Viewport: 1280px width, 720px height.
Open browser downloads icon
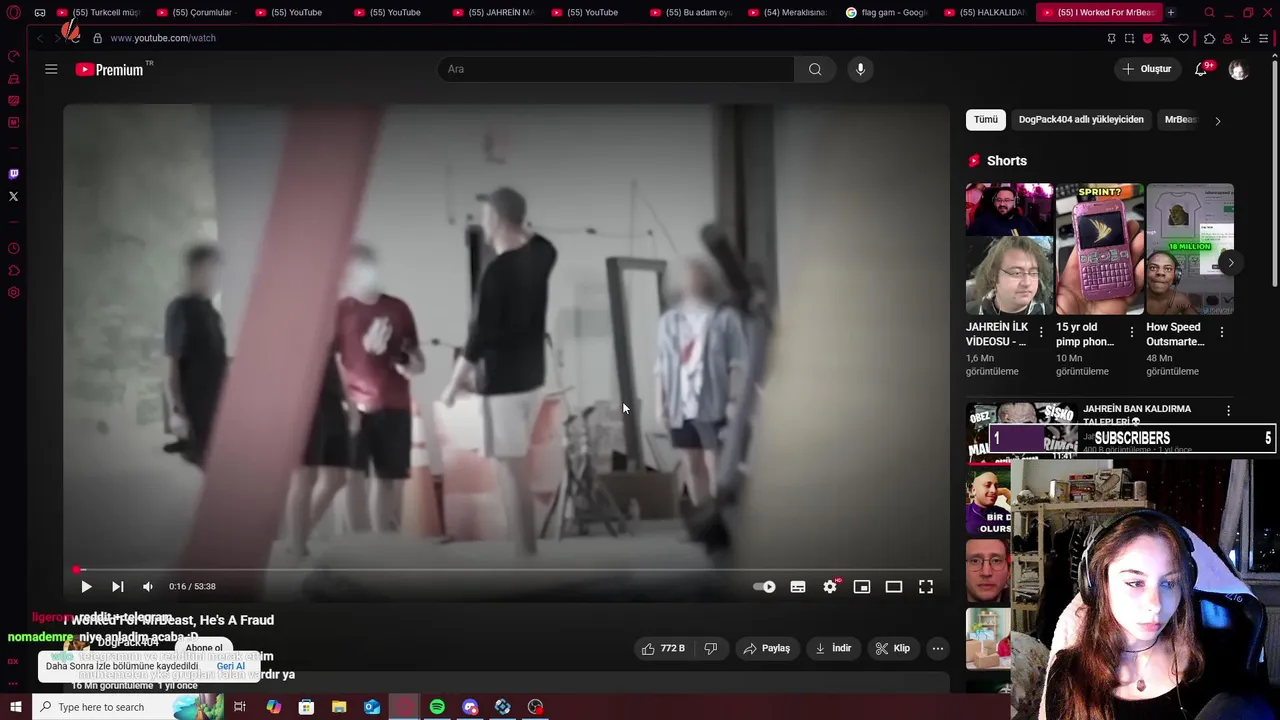click(1245, 38)
